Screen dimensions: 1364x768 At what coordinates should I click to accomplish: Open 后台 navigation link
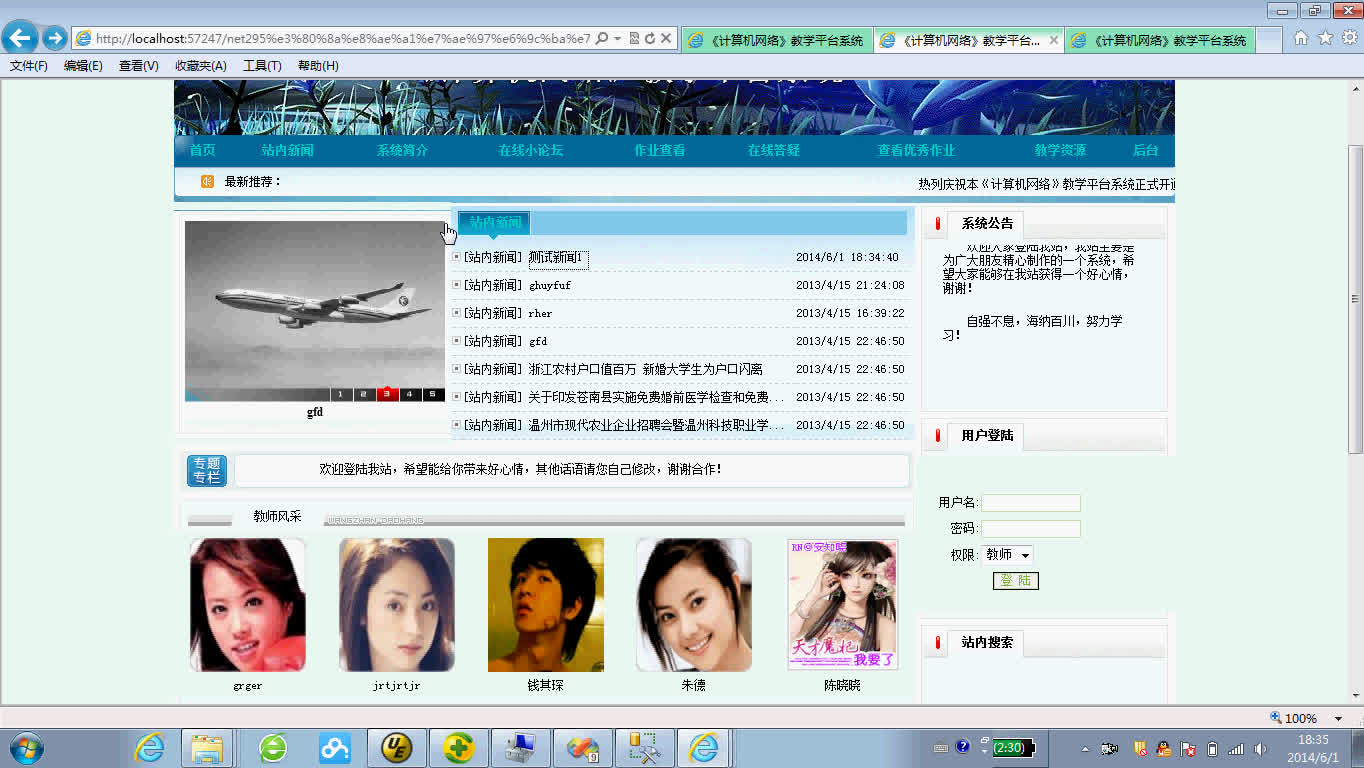click(x=1145, y=151)
